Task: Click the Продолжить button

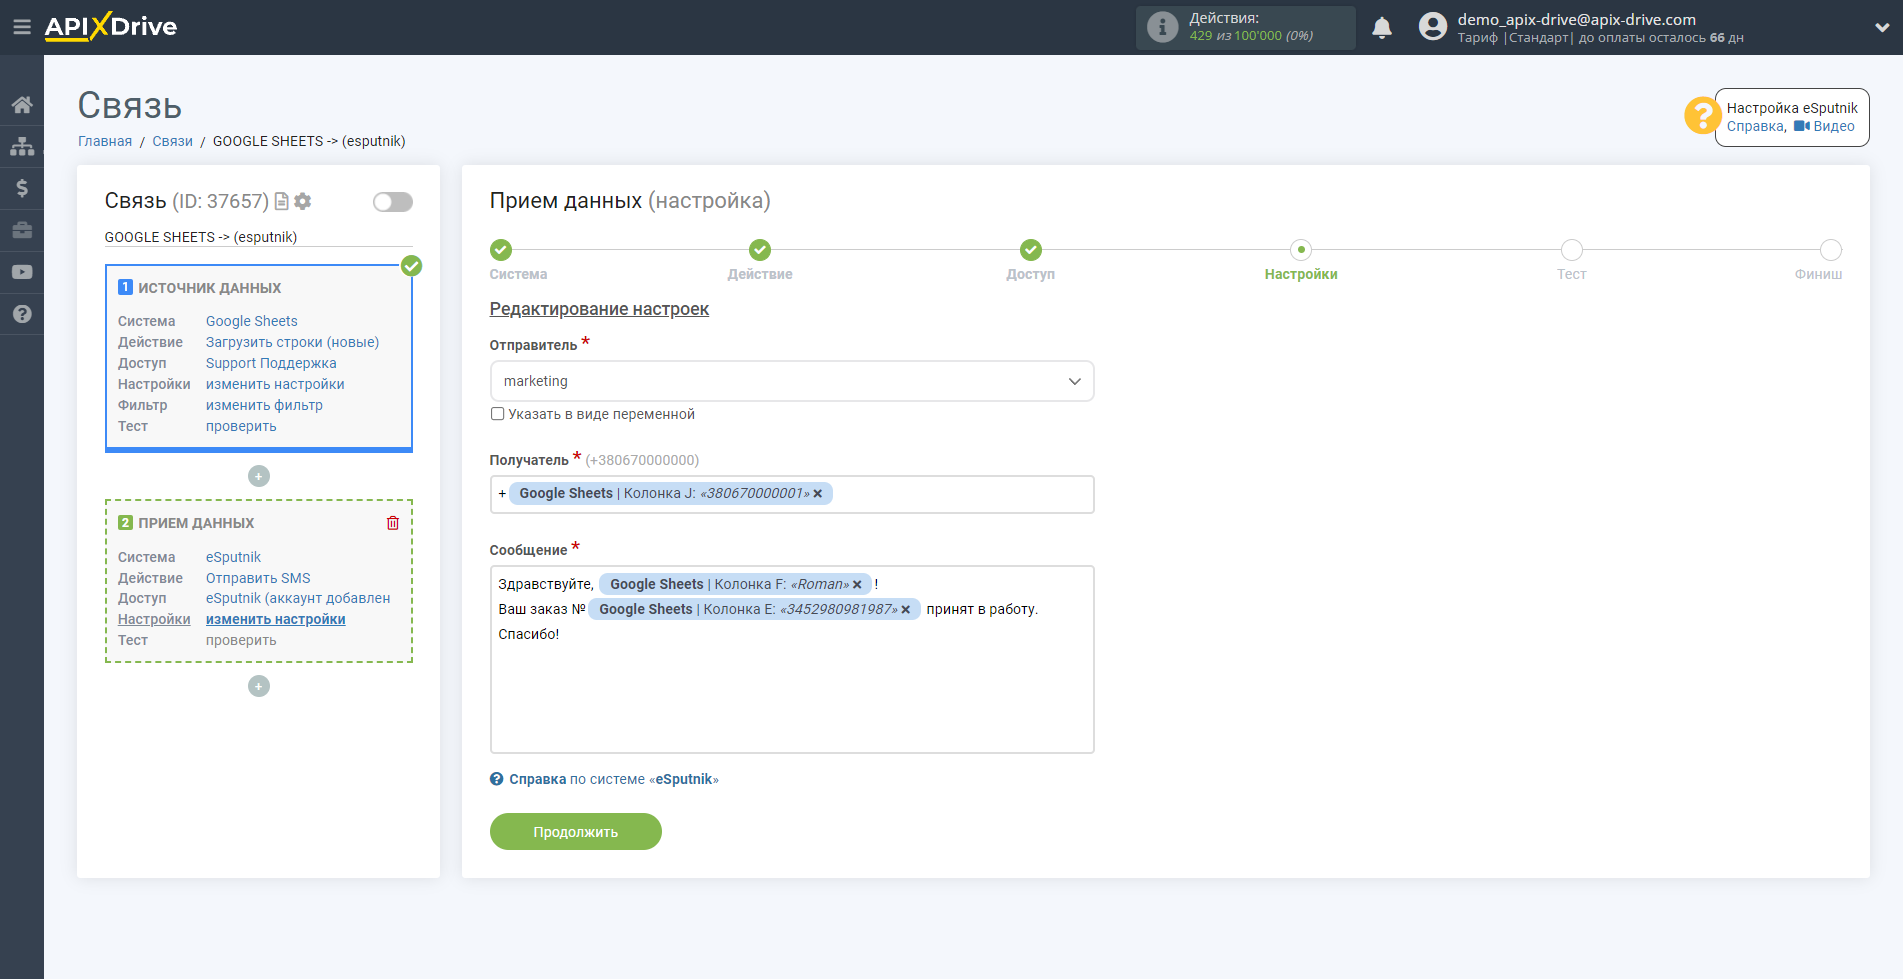Action: click(x=576, y=832)
